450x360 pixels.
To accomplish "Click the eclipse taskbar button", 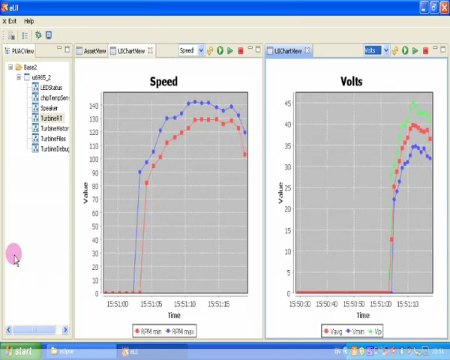I will tap(80, 351).
